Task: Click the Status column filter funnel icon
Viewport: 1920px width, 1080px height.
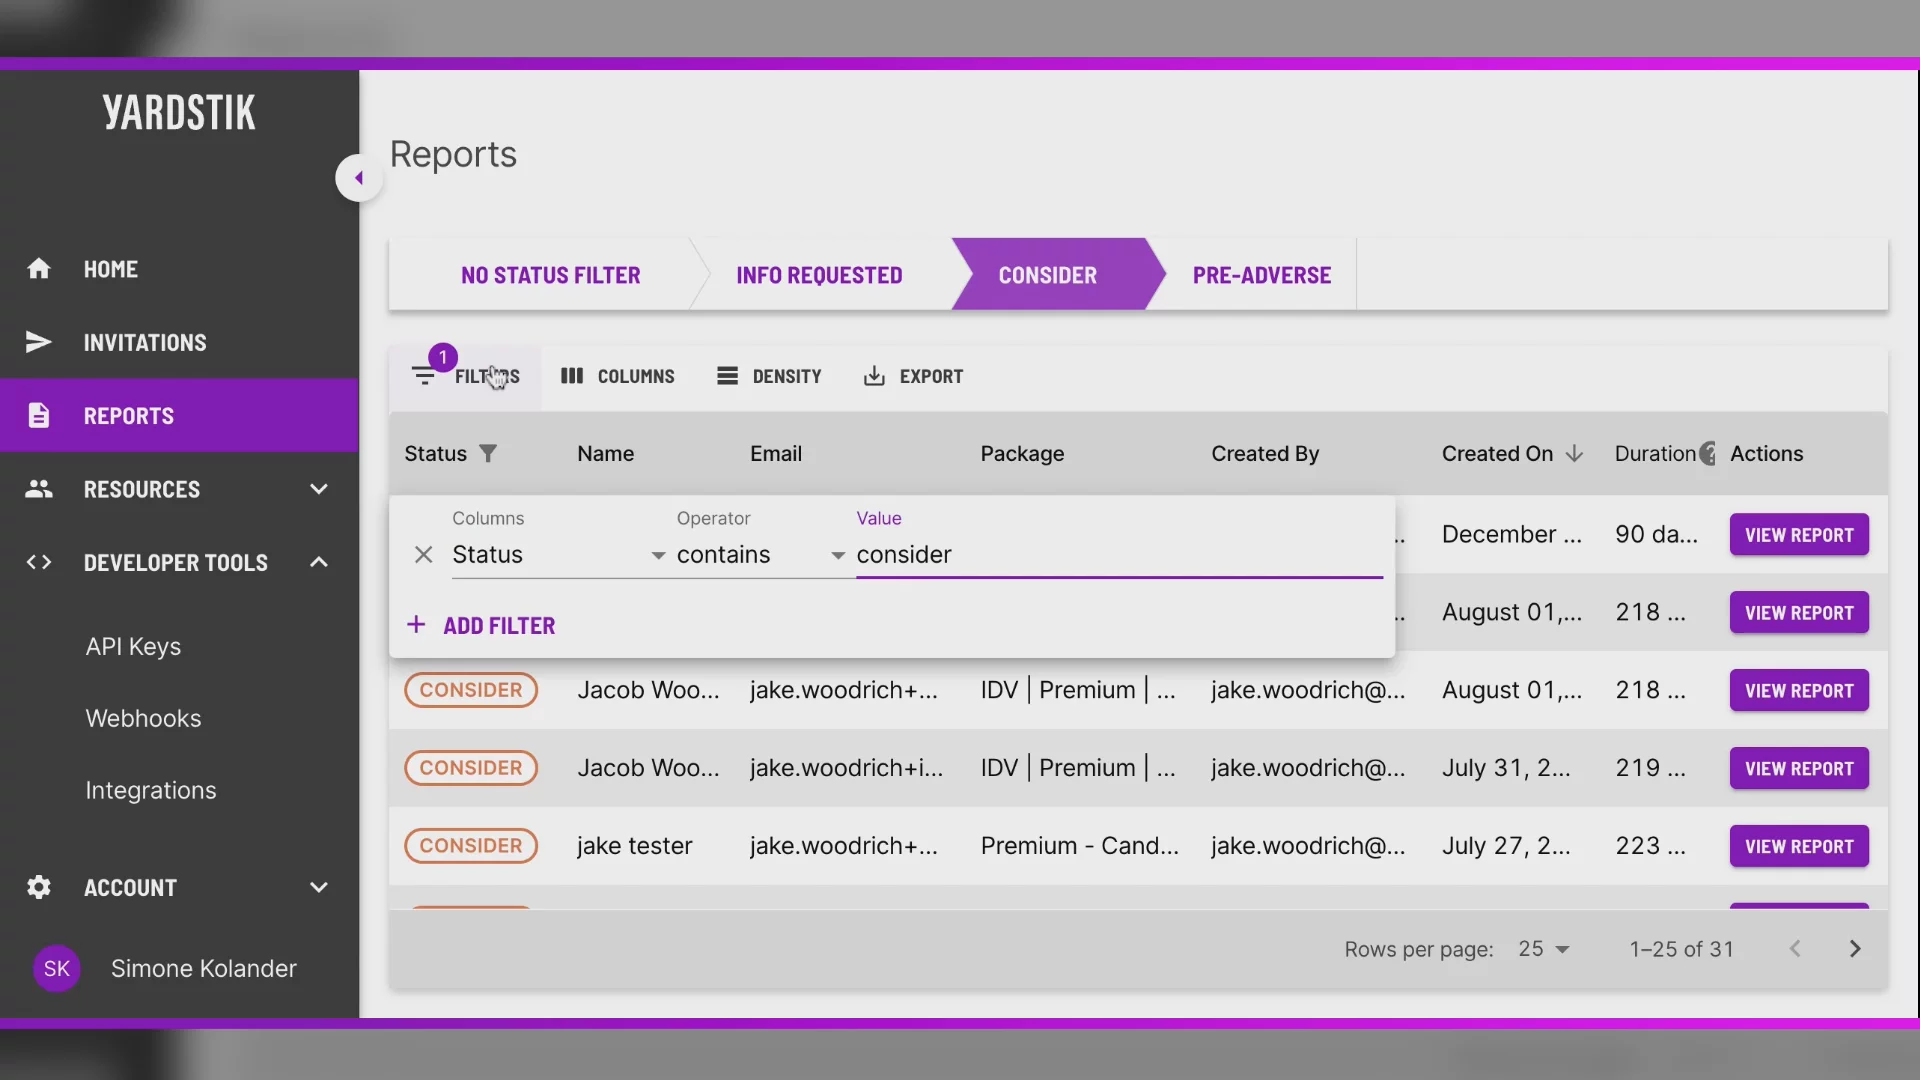Action: (488, 454)
